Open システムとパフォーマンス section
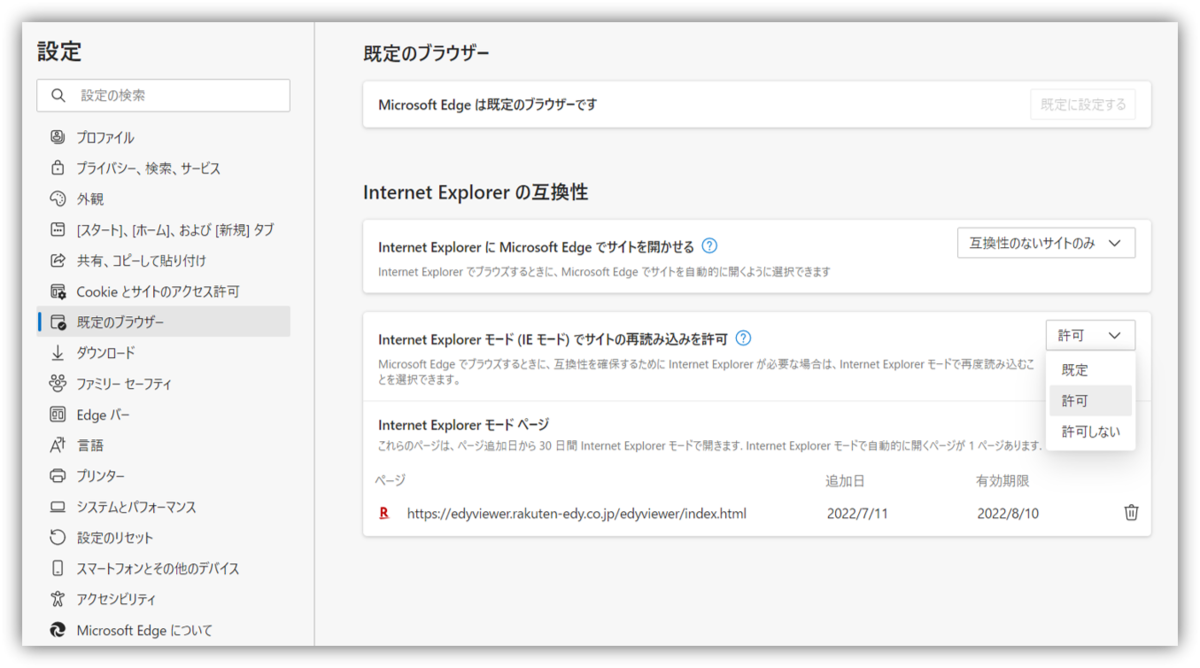1200x668 pixels. tap(164, 507)
